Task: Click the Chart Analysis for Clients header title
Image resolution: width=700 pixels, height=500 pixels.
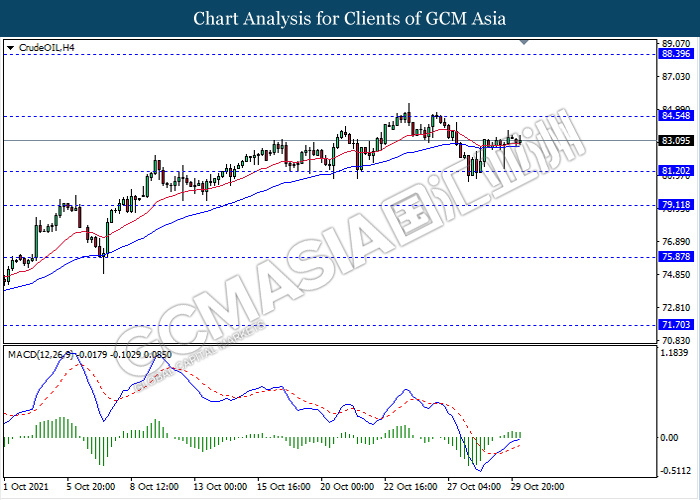Action: tap(350, 18)
